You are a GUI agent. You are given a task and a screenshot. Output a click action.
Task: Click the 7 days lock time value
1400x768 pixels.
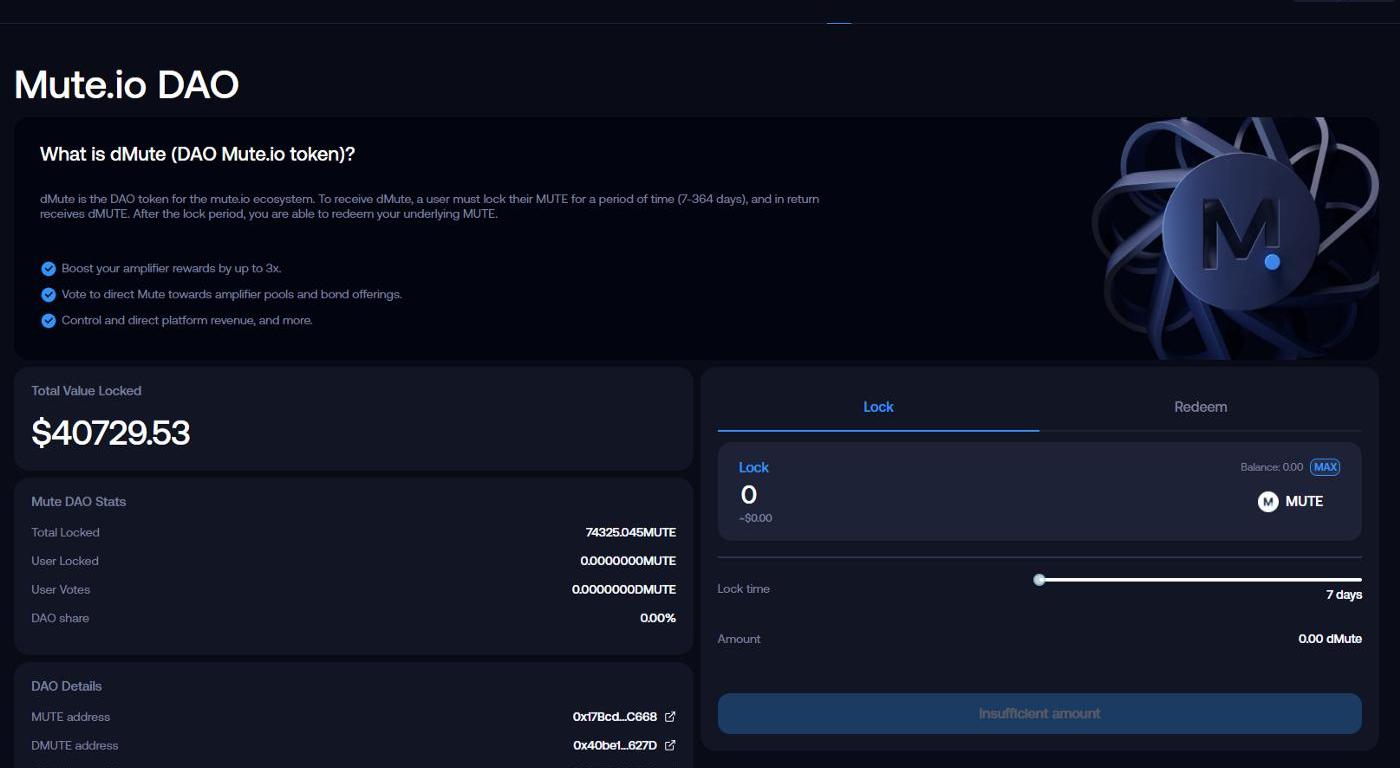[x=1344, y=595]
